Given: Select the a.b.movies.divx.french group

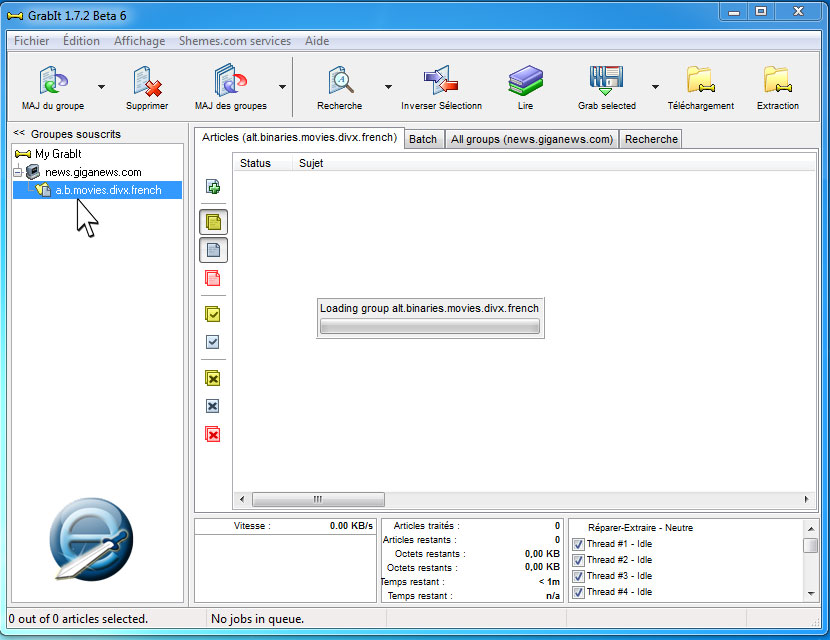Looking at the screenshot, I should [108, 190].
